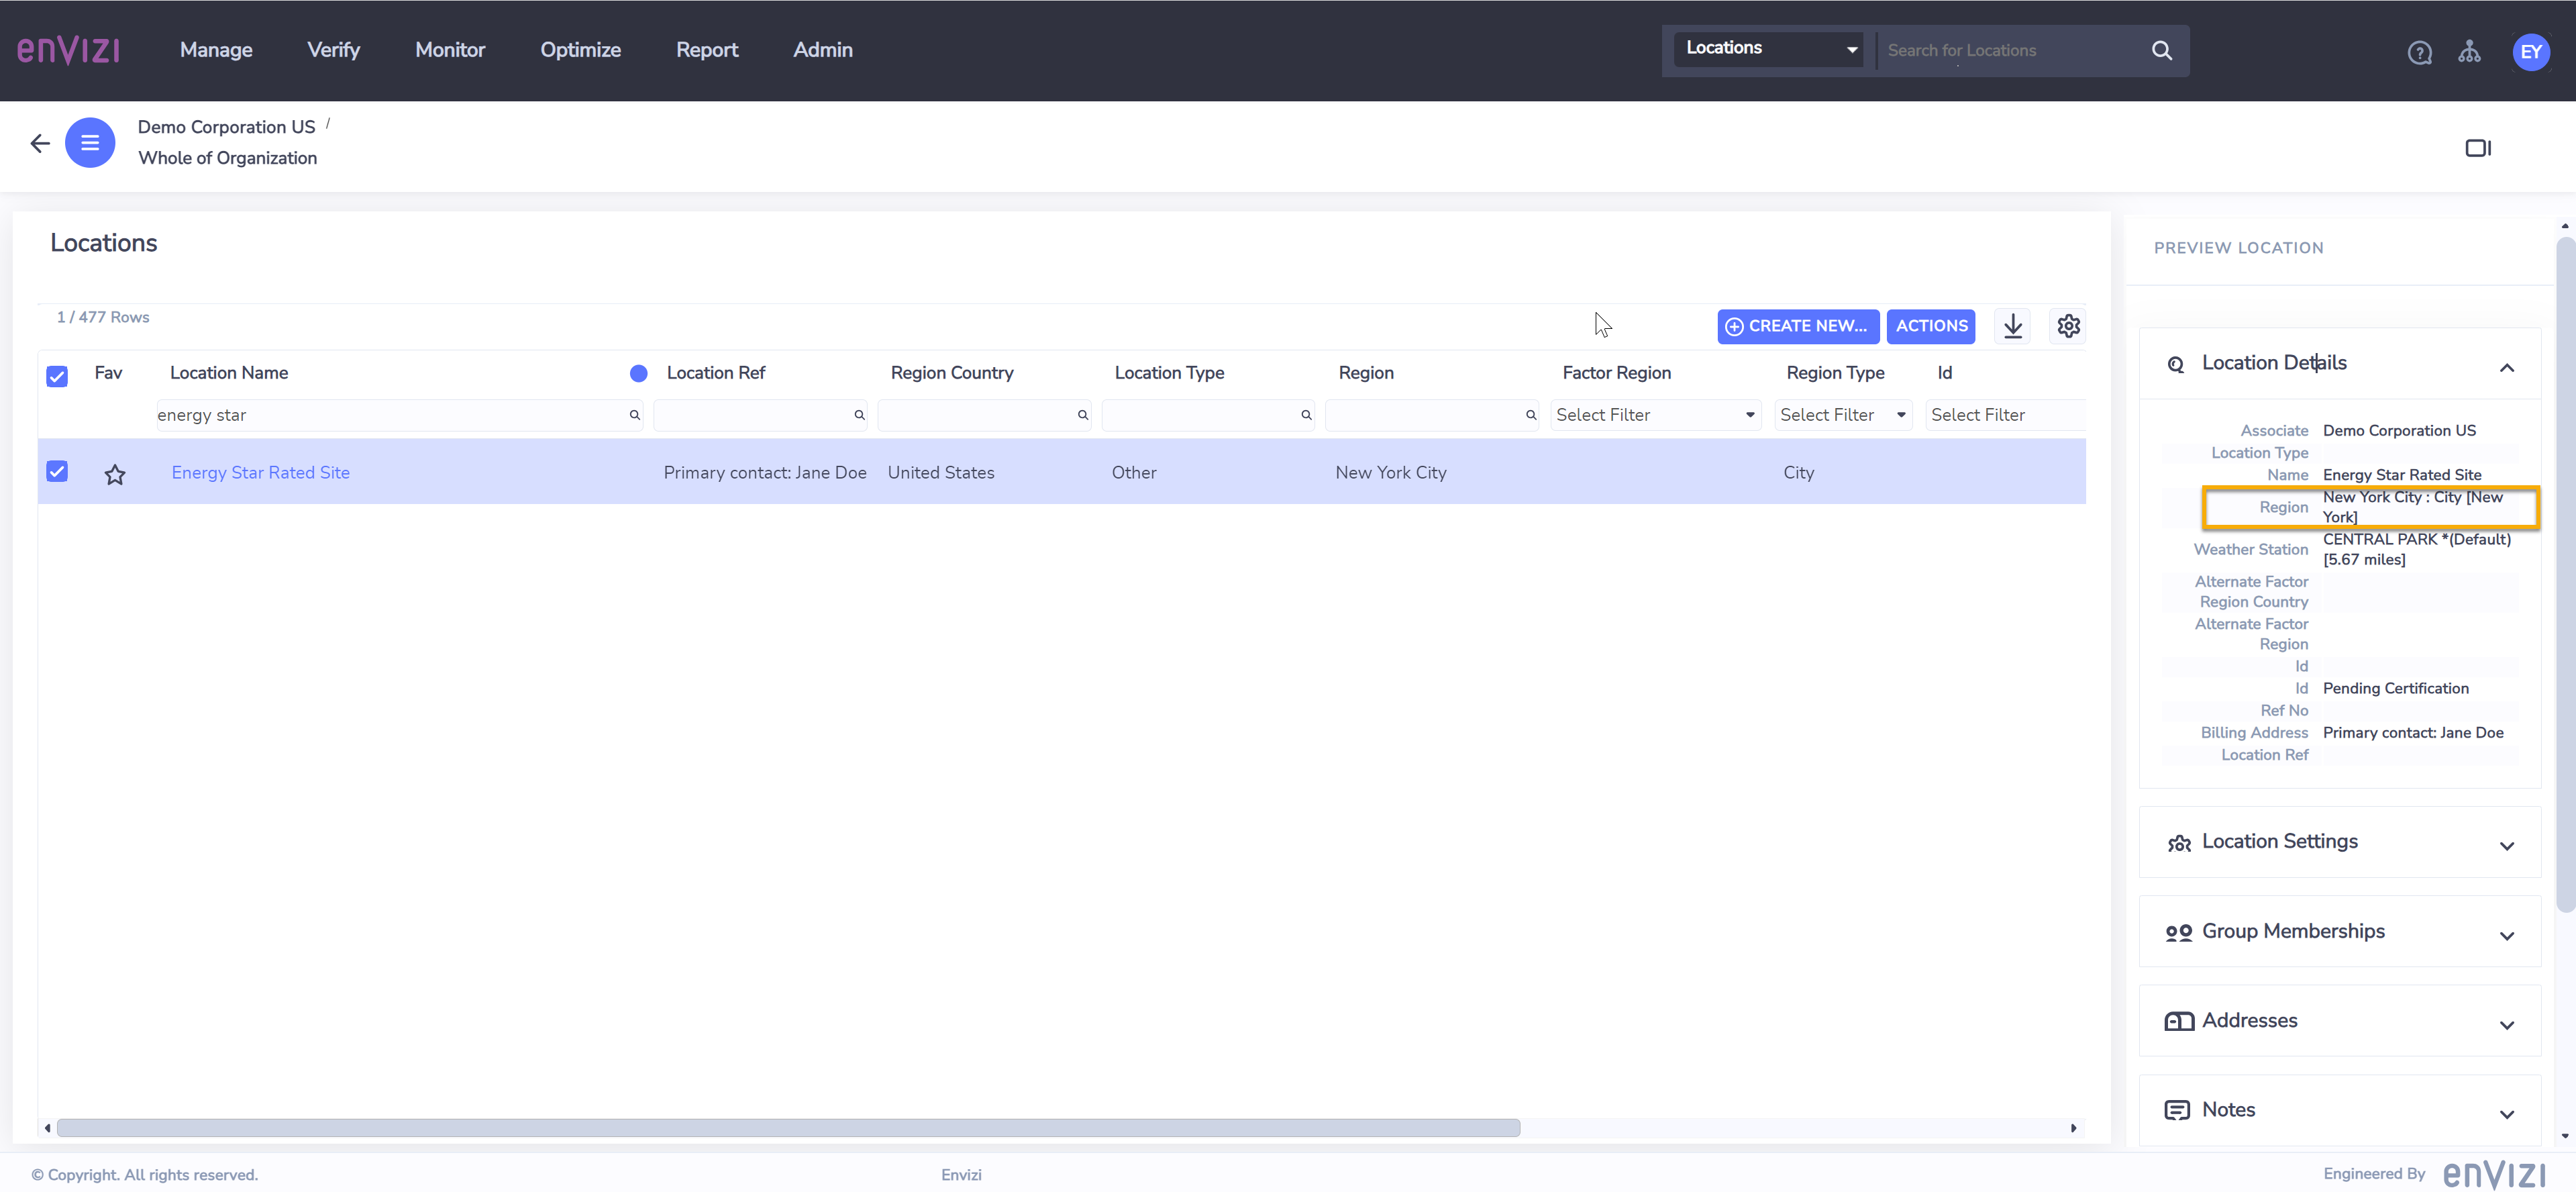Mark Energy Star Rated Site as favorite
This screenshot has height=1192, width=2576.
click(115, 474)
